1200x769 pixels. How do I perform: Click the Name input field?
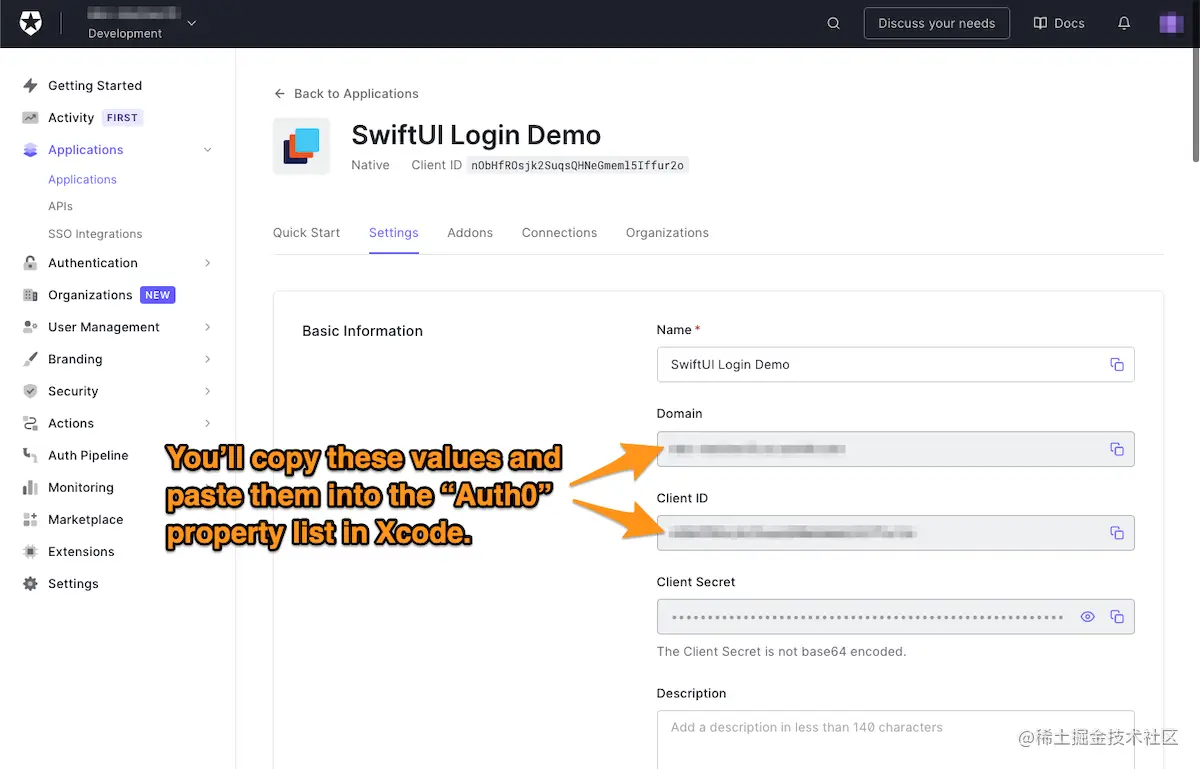895,365
